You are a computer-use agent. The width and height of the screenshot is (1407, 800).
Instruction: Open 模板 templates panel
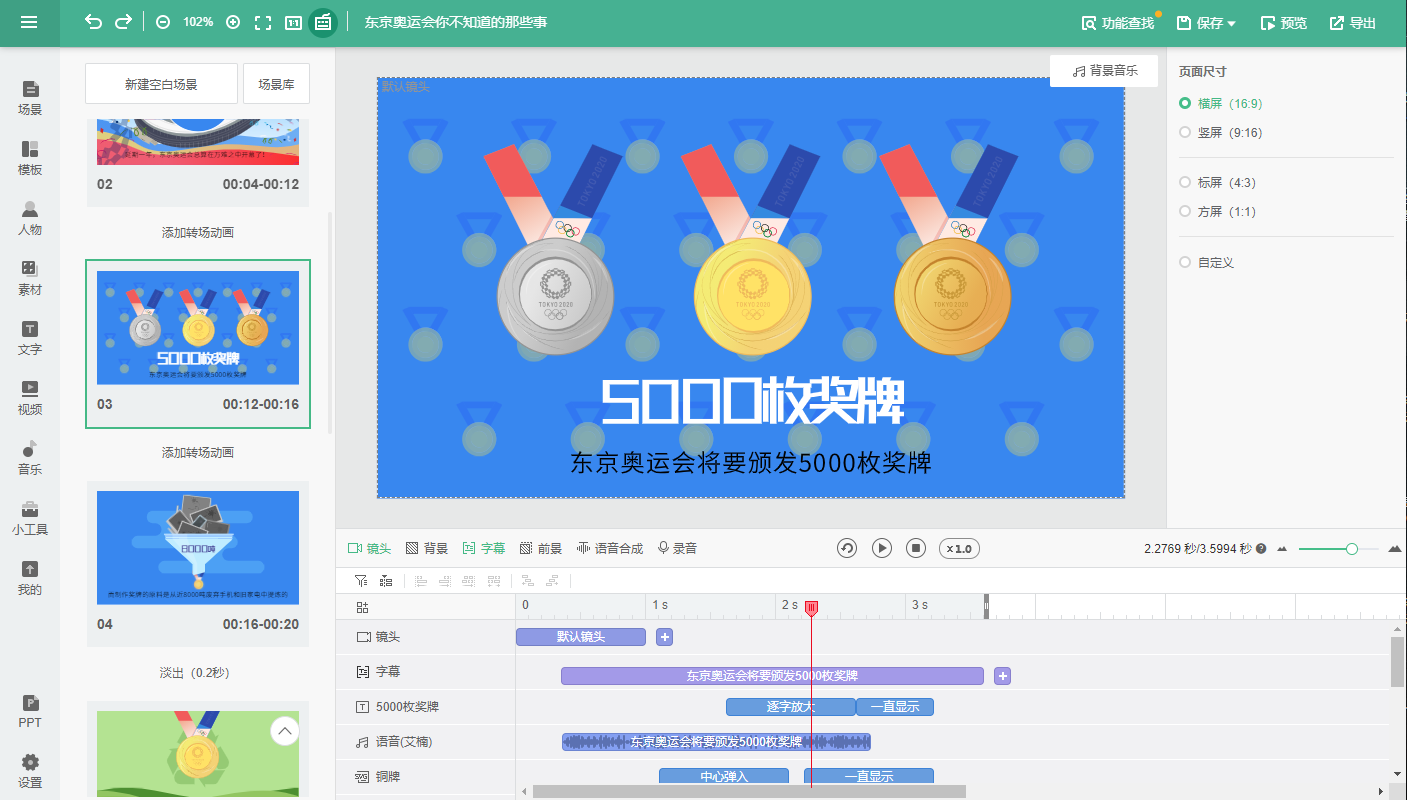(30, 158)
